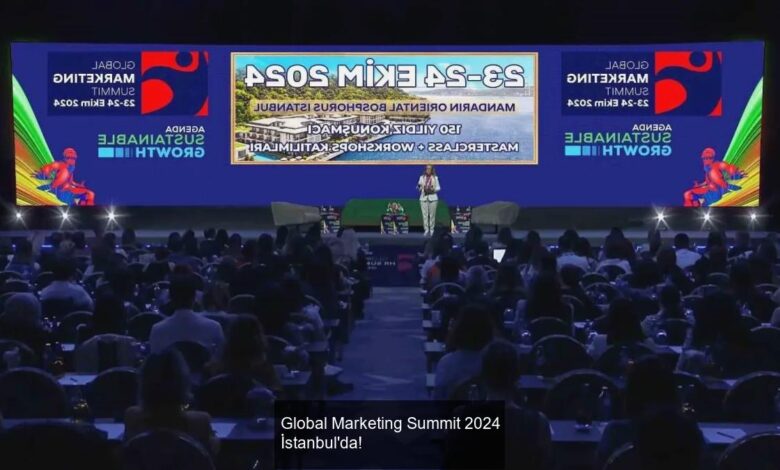The image size is (780, 470).
Task: Click the left Sustainable Growth agenda text
Action: pyautogui.click(x=151, y=141)
